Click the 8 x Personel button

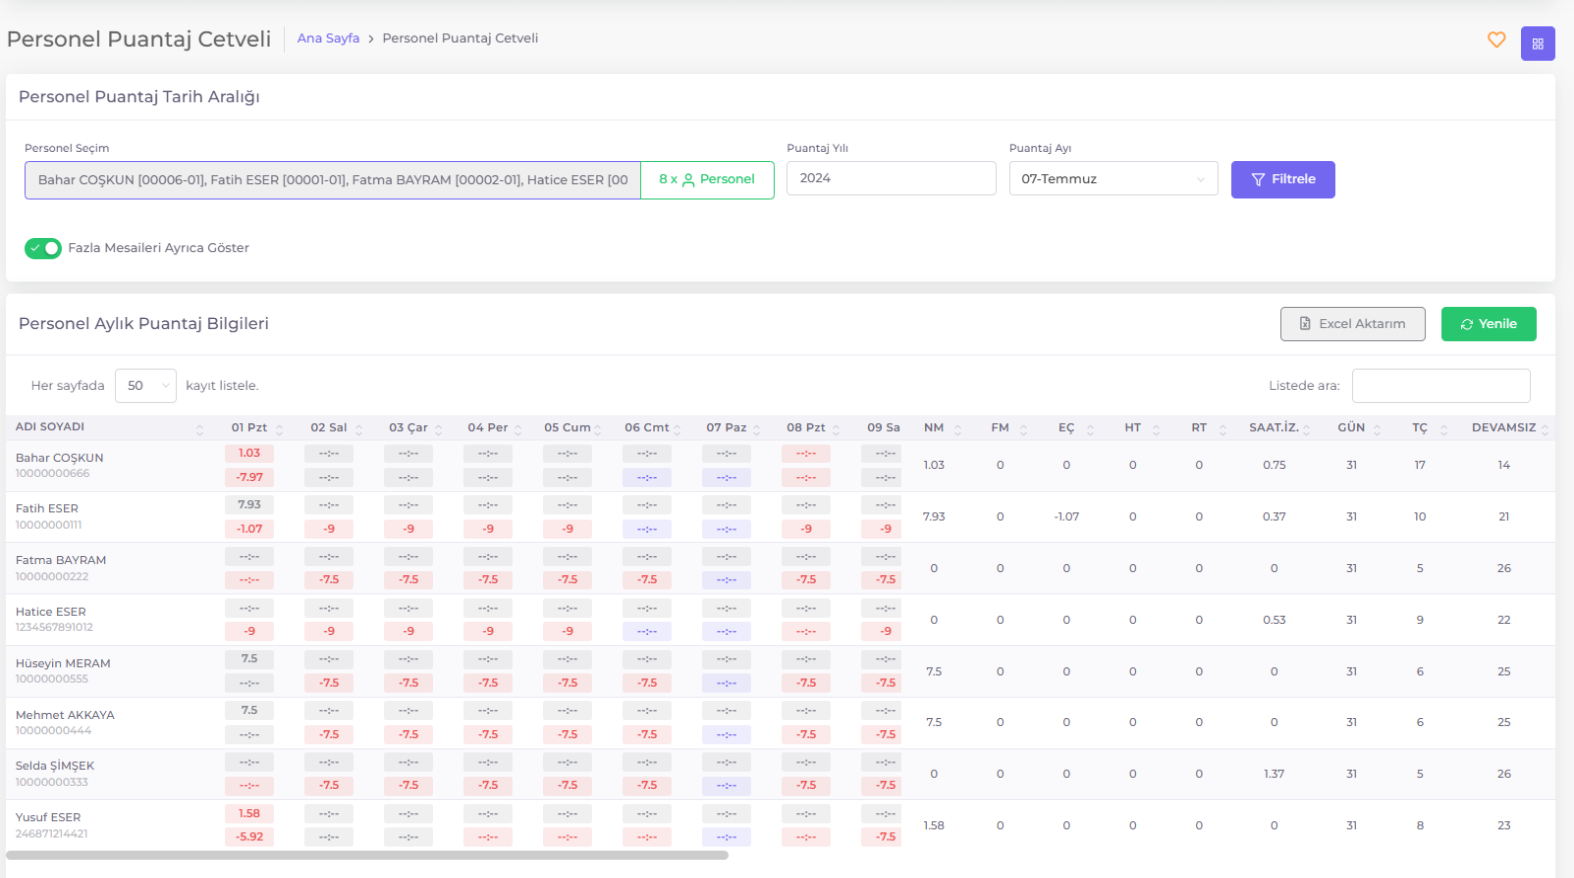pos(707,180)
